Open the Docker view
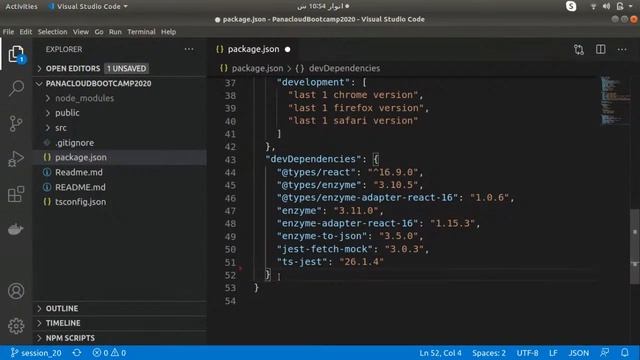Screen dimensions: 640x360 click(16, 229)
